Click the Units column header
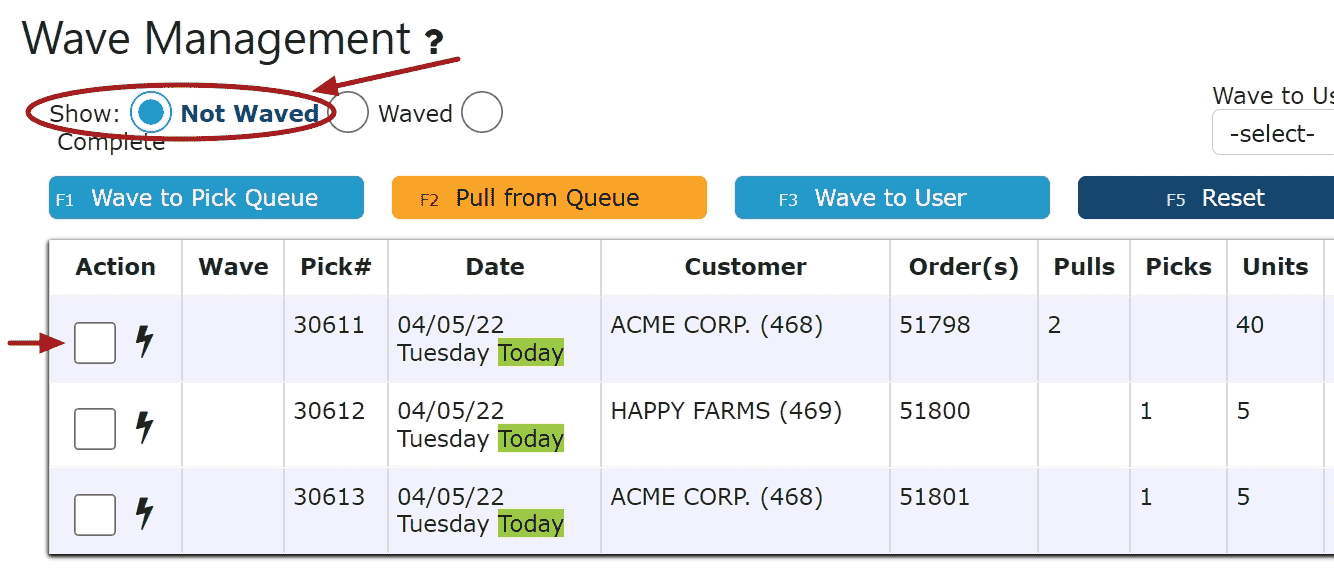 pos(1275,267)
